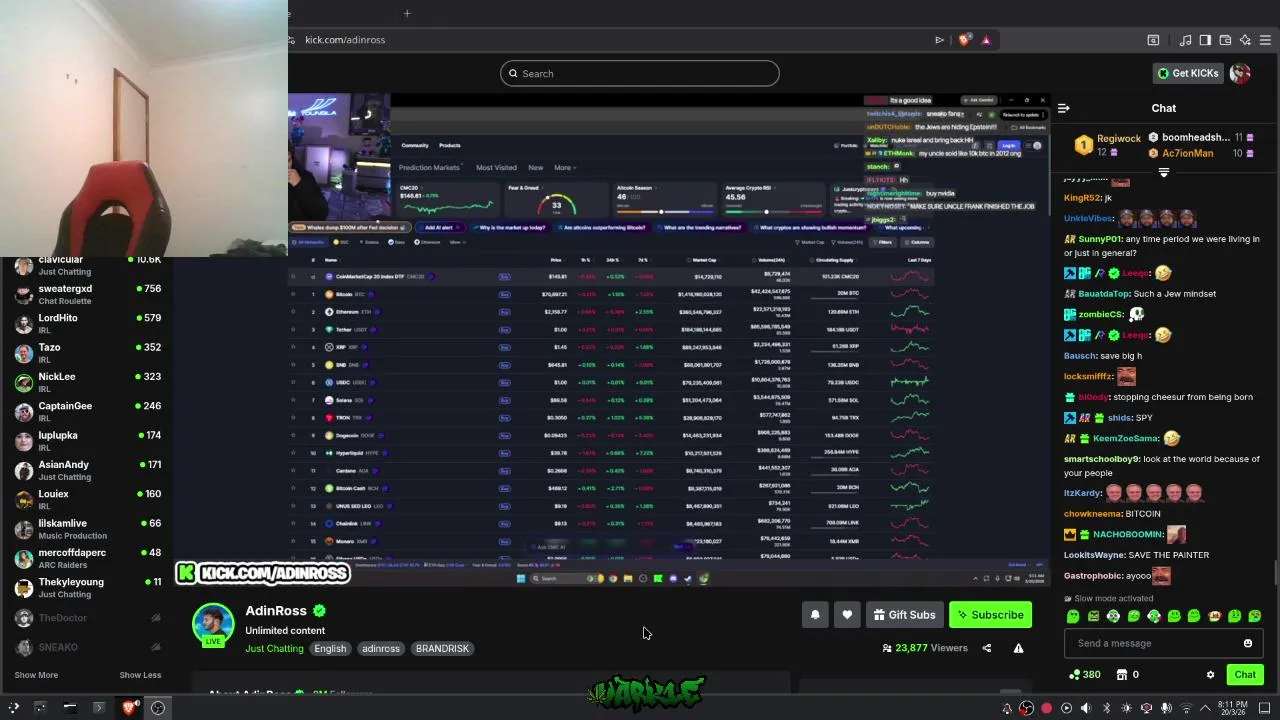This screenshot has height=720, width=1280.
Task: Open the user profile avatar
Action: pyautogui.click(x=1240, y=73)
